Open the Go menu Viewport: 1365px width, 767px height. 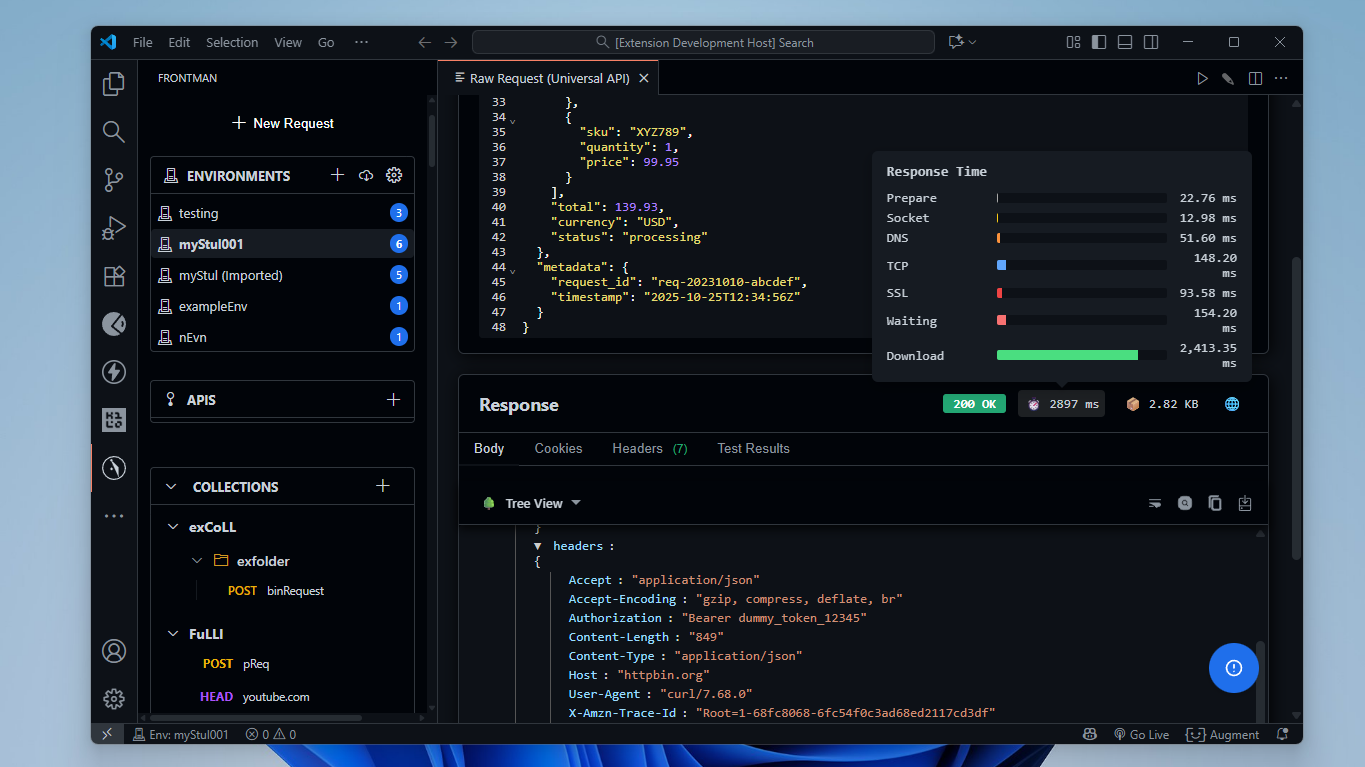(326, 42)
